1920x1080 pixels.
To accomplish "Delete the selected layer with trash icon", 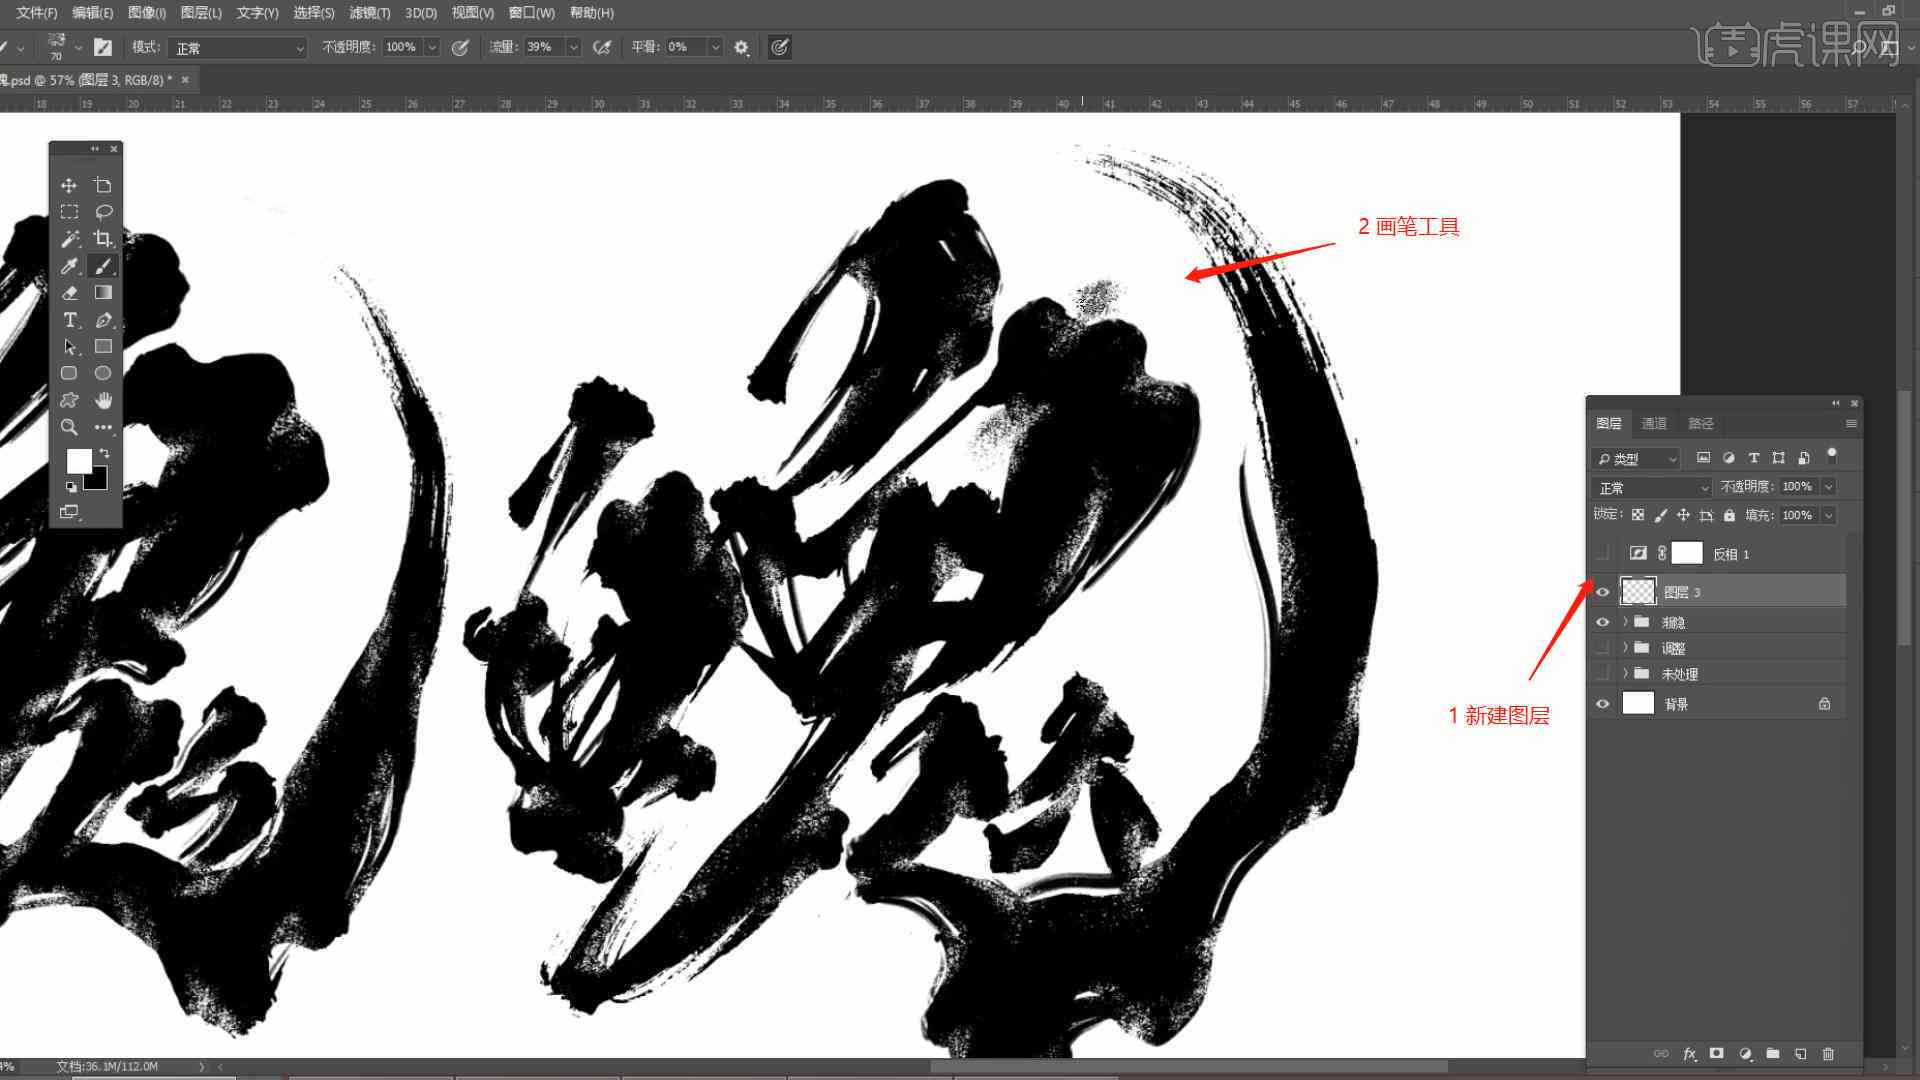I will (x=1829, y=1054).
